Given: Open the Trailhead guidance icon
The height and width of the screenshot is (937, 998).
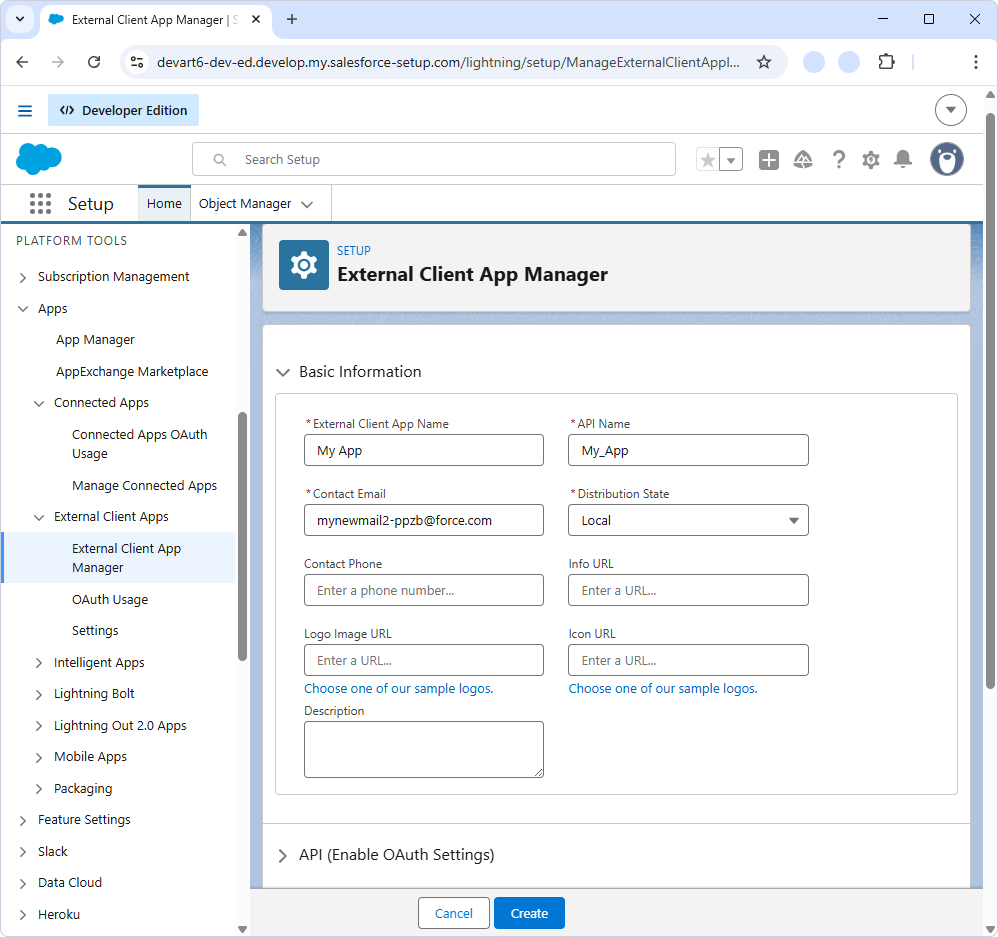Looking at the screenshot, I should 803,160.
